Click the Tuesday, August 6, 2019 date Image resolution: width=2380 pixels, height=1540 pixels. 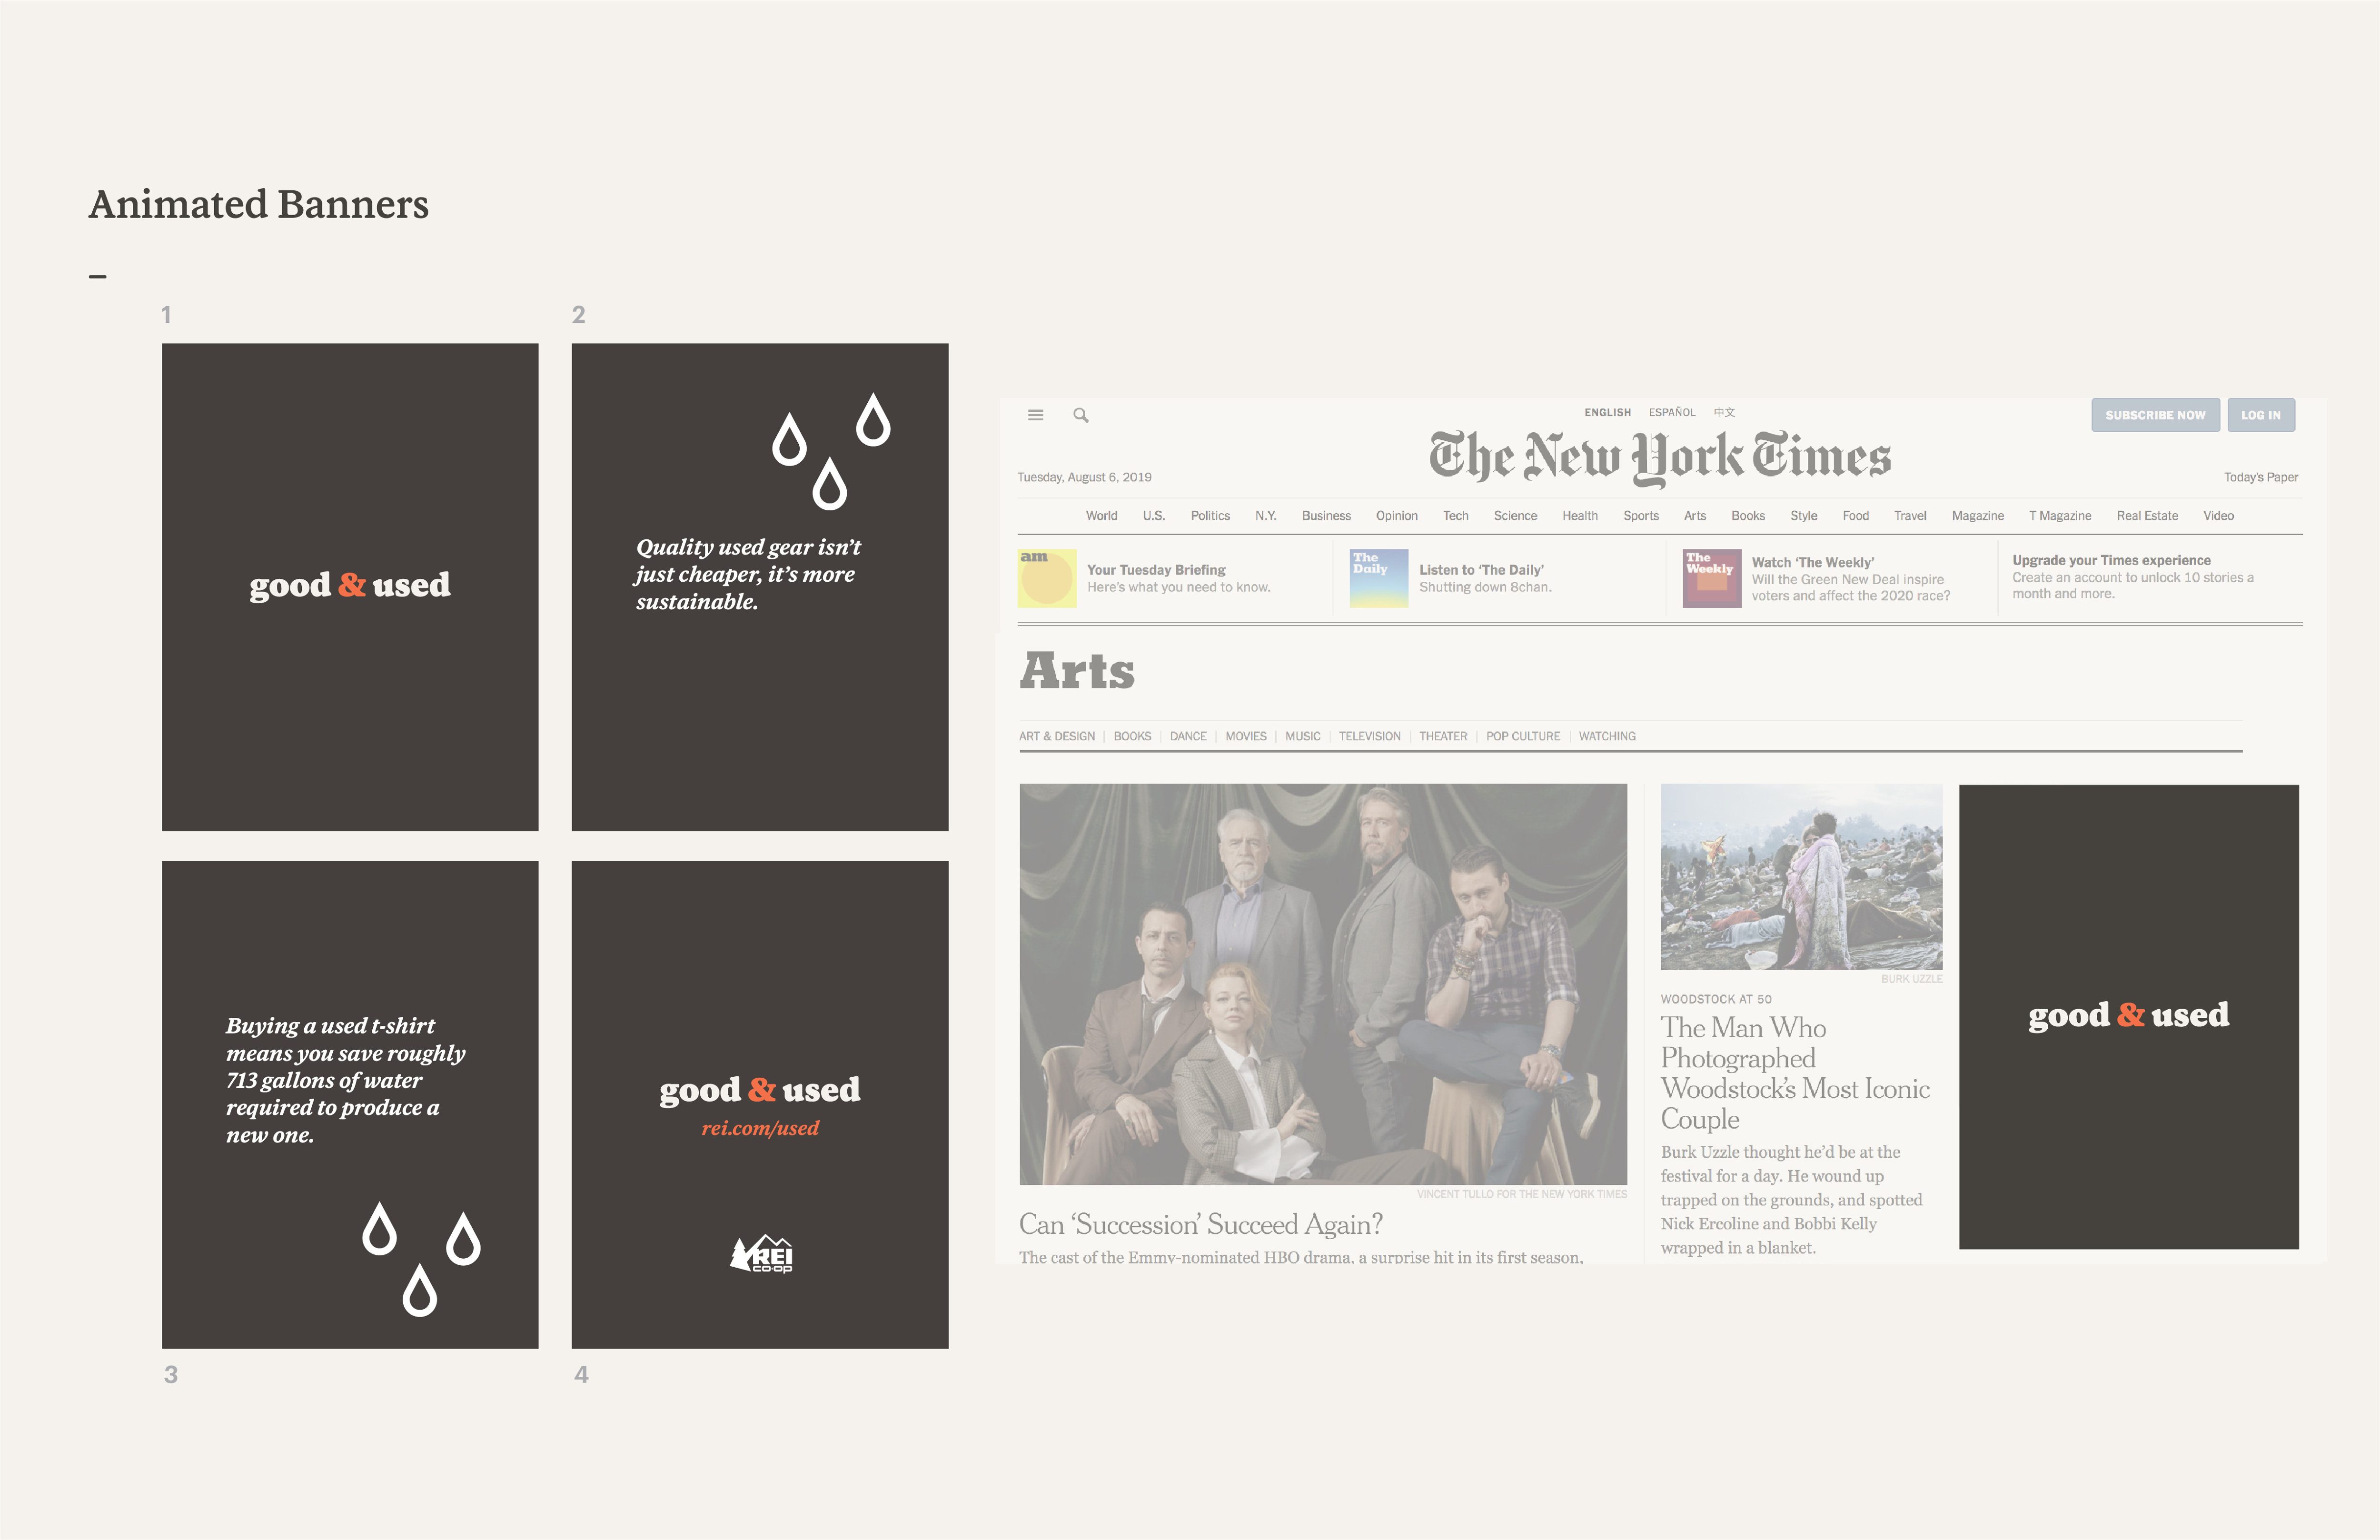(1084, 477)
